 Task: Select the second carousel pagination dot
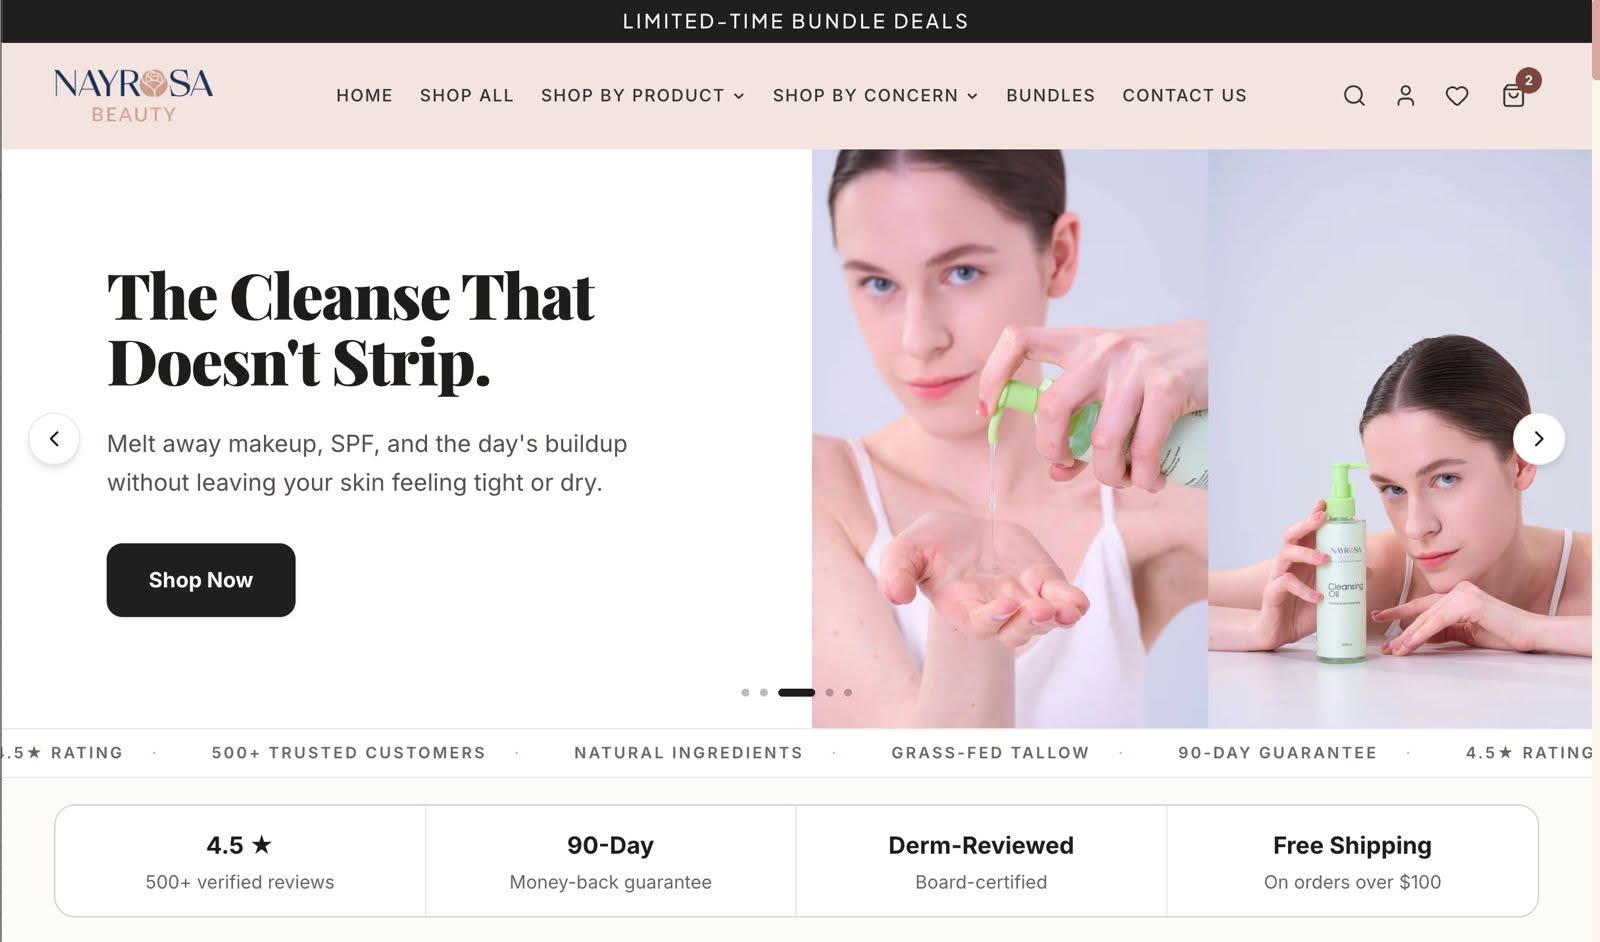click(x=764, y=692)
